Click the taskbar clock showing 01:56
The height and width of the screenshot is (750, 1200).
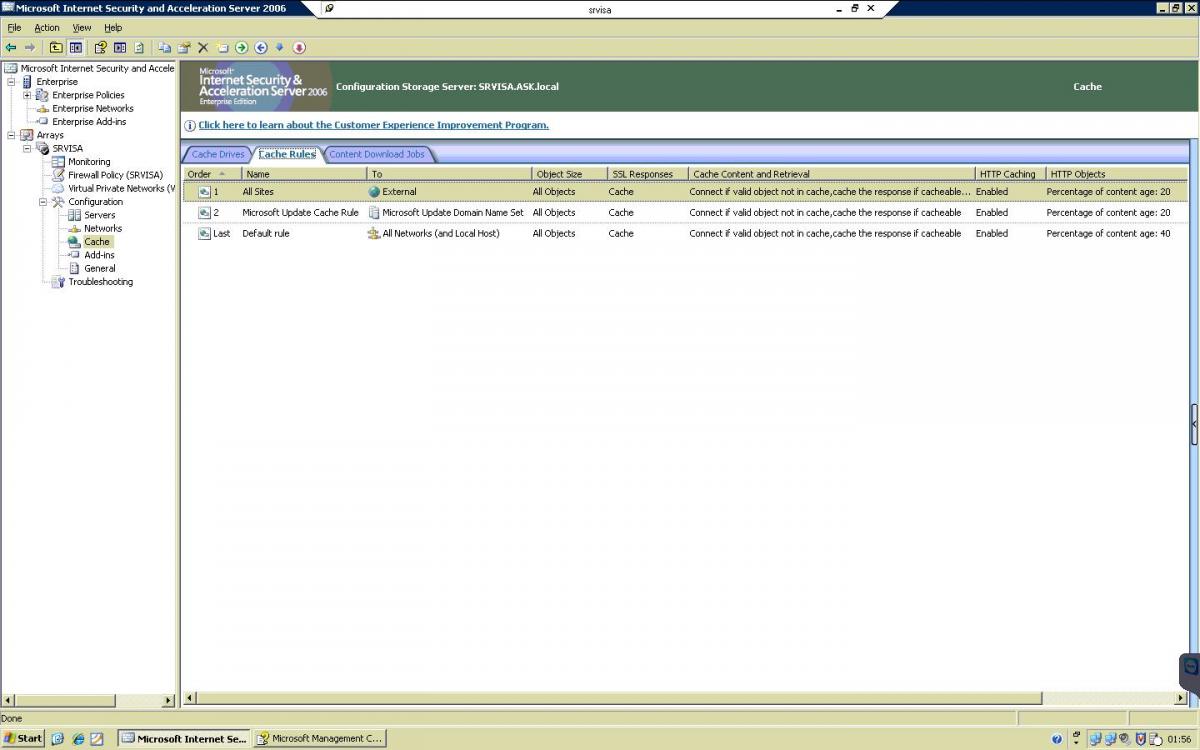pos(1179,740)
